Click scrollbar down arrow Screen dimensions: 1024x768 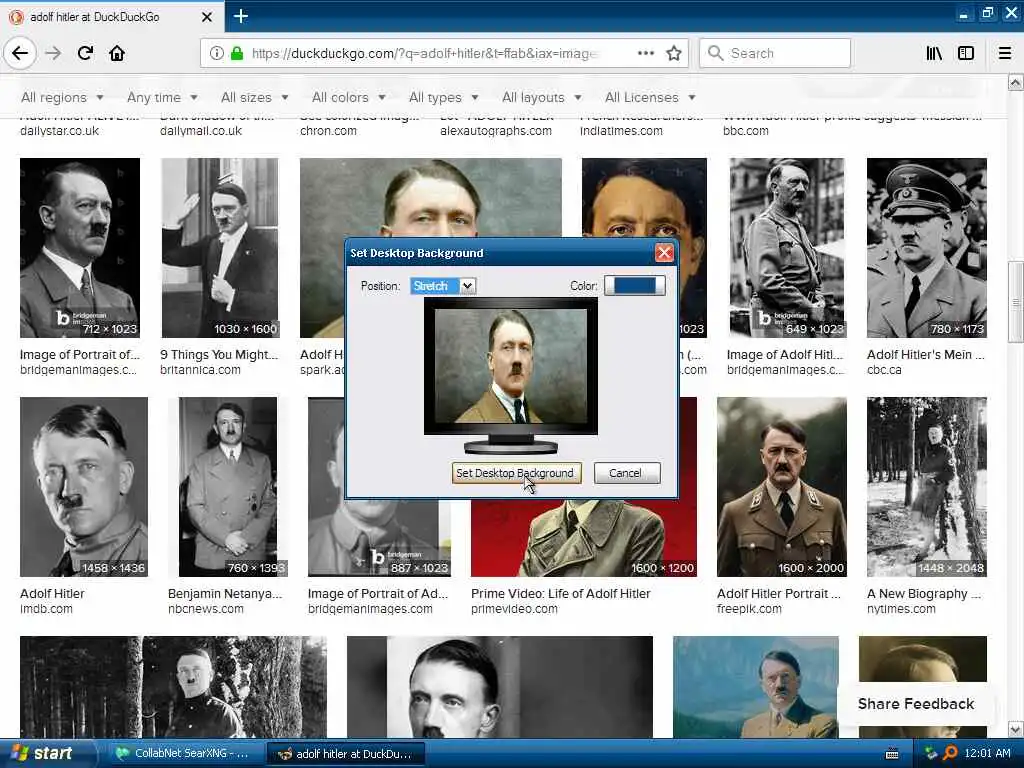(1015, 729)
